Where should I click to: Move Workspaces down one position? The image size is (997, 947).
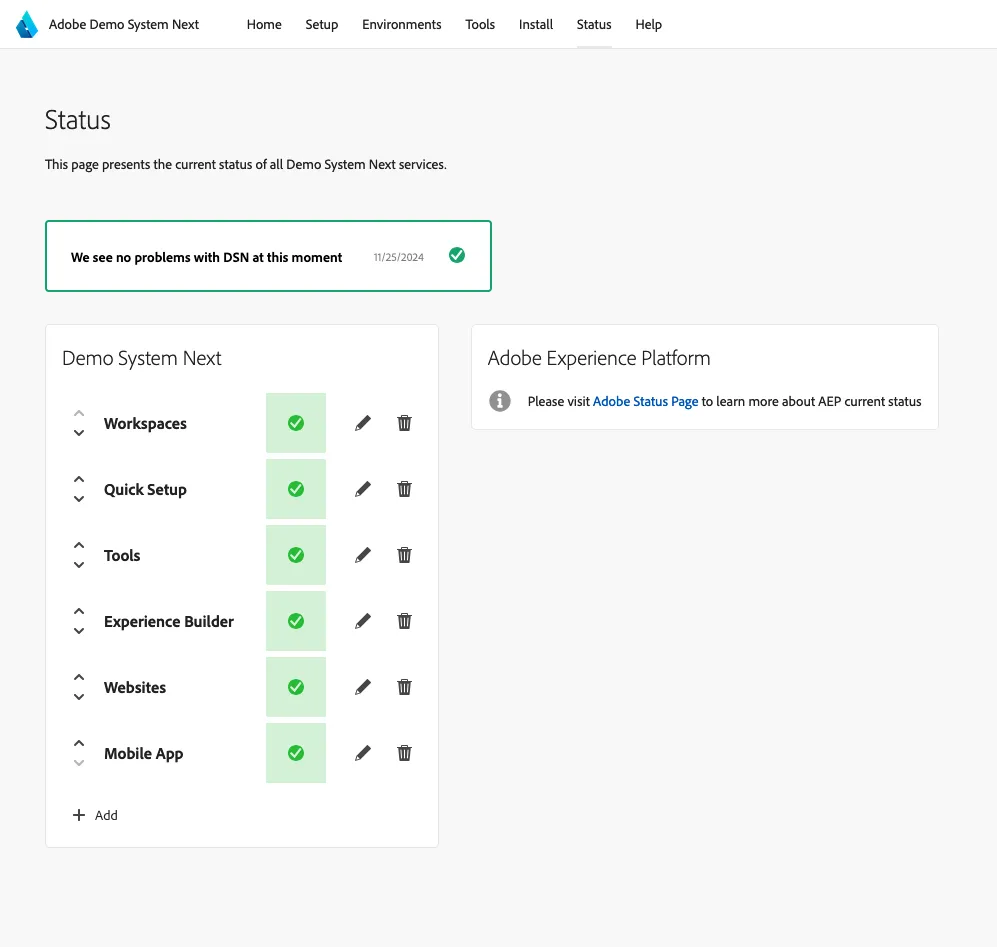click(x=79, y=433)
